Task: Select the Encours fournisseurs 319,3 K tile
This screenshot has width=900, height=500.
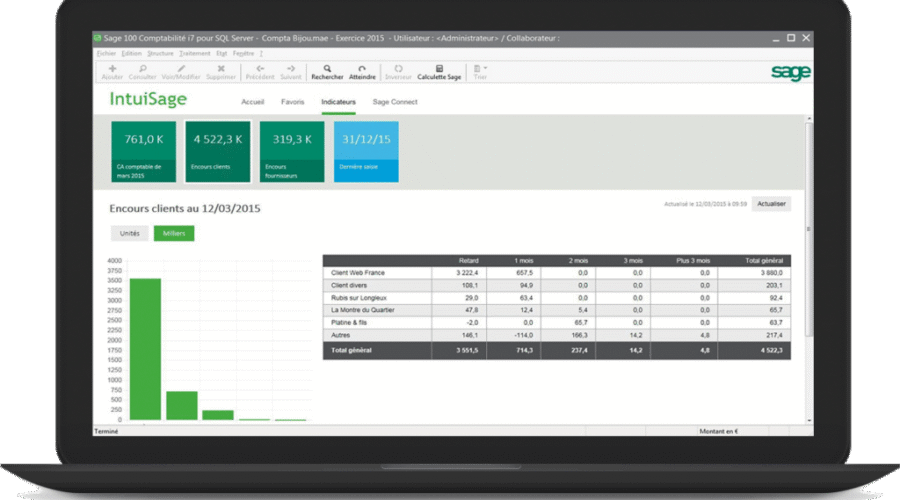Action: [x=292, y=152]
